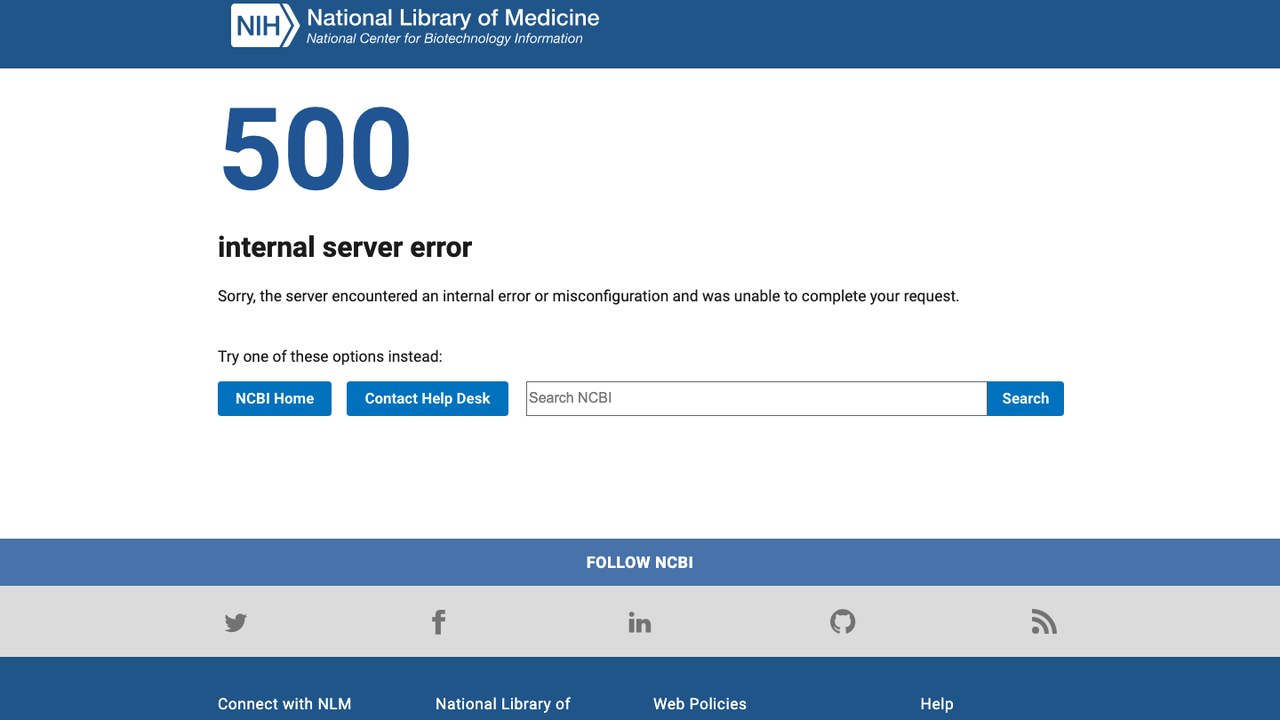
Task: Go to NCBI Home
Action: pyautogui.click(x=275, y=398)
